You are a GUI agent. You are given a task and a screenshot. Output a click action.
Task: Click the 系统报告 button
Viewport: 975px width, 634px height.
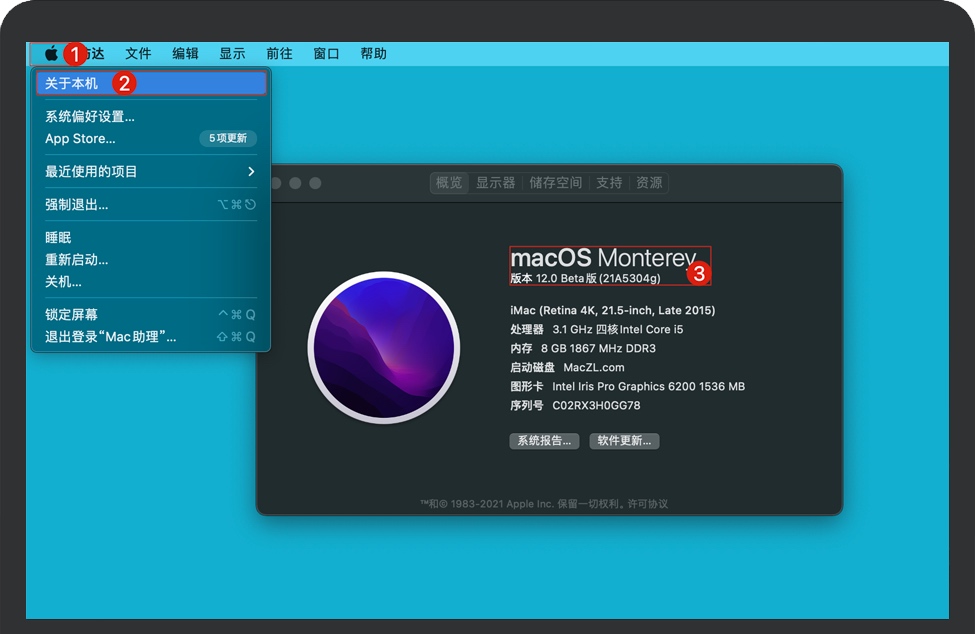coord(544,441)
